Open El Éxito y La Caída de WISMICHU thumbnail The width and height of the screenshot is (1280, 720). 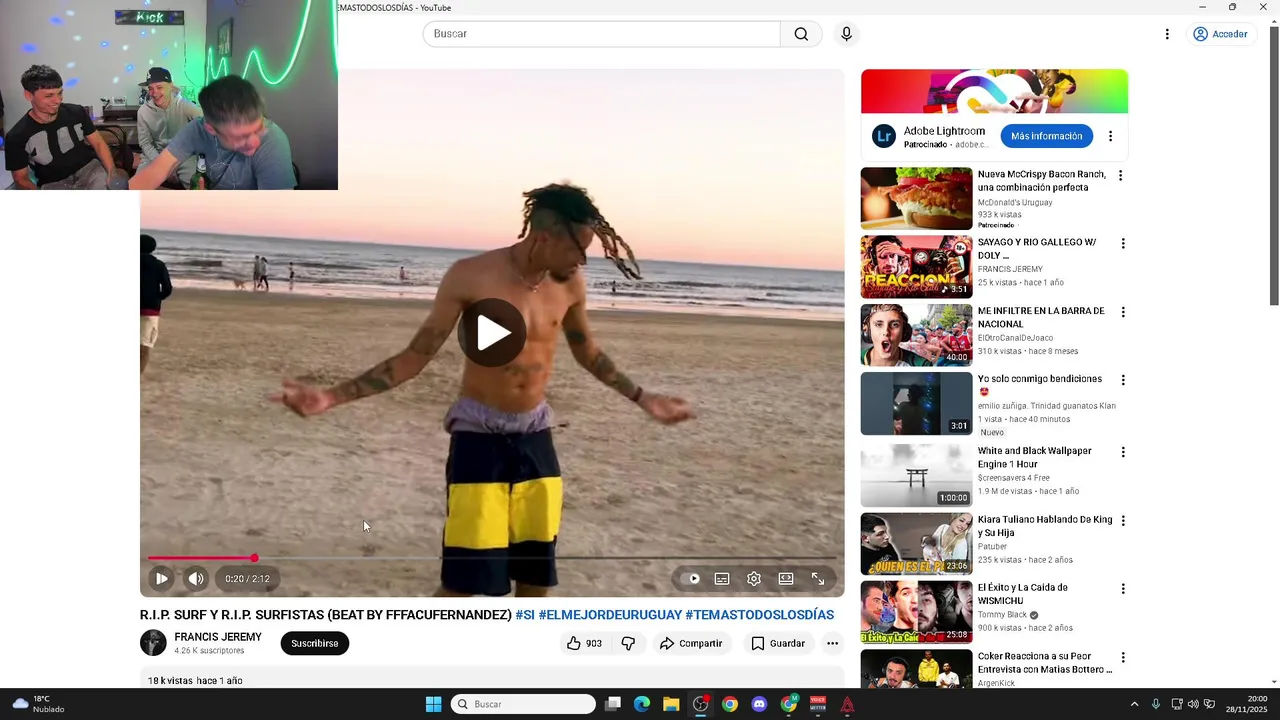[916, 612]
